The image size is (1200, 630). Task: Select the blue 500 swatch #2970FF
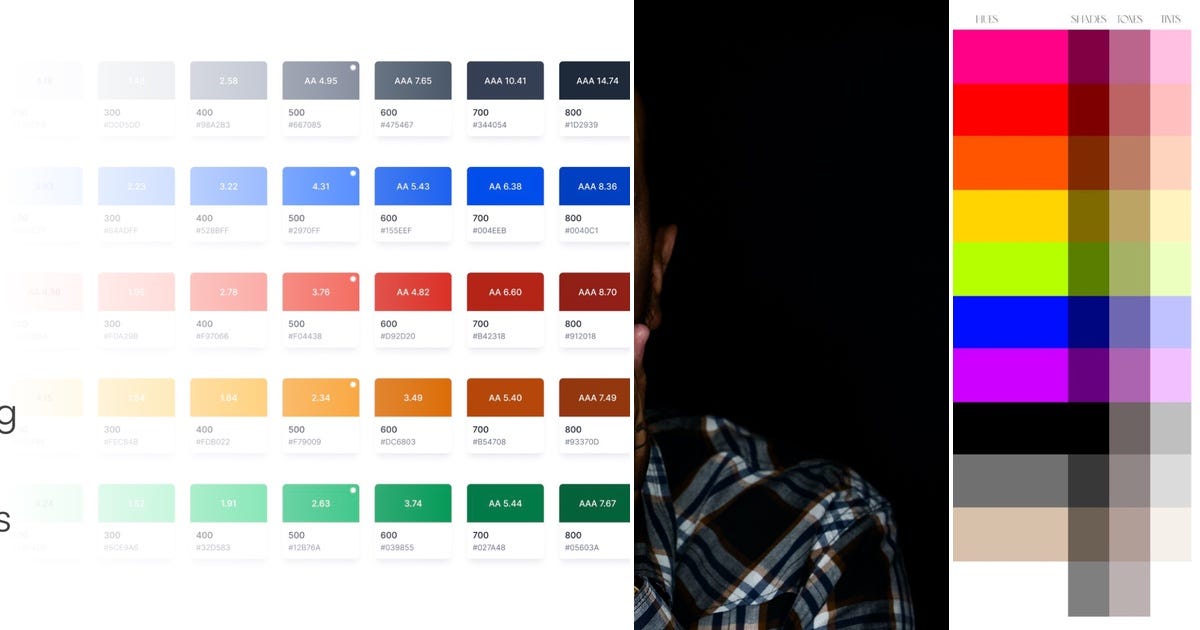point(320,186)
